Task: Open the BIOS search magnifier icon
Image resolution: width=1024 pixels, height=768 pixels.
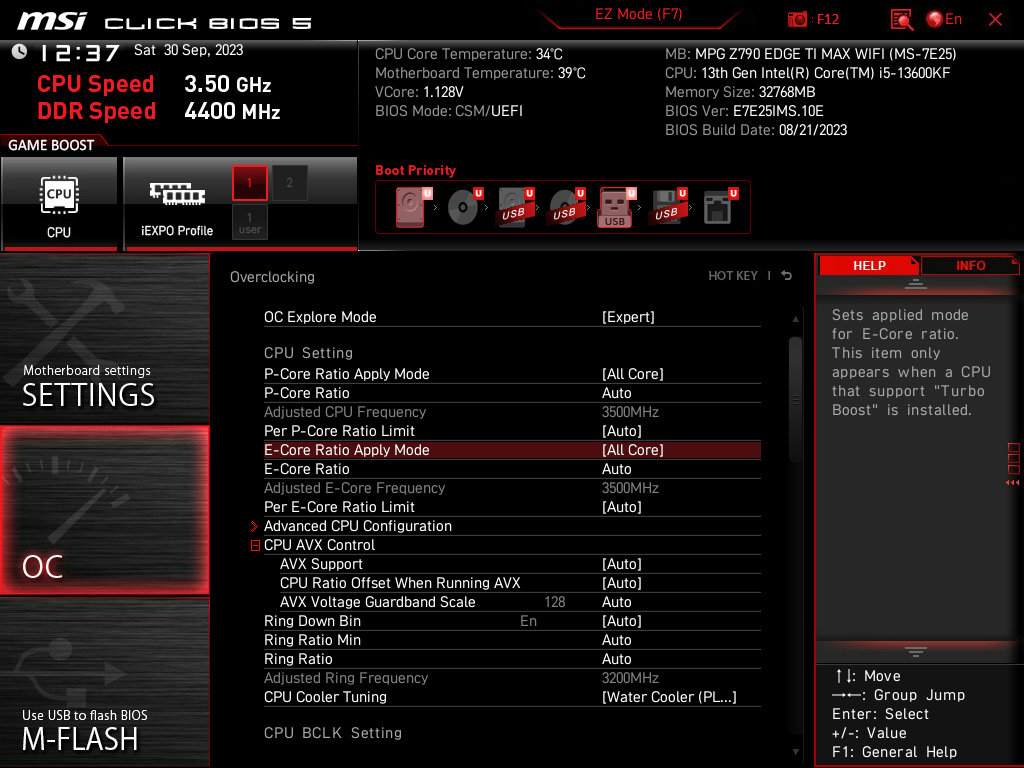Action: (901, 20)
